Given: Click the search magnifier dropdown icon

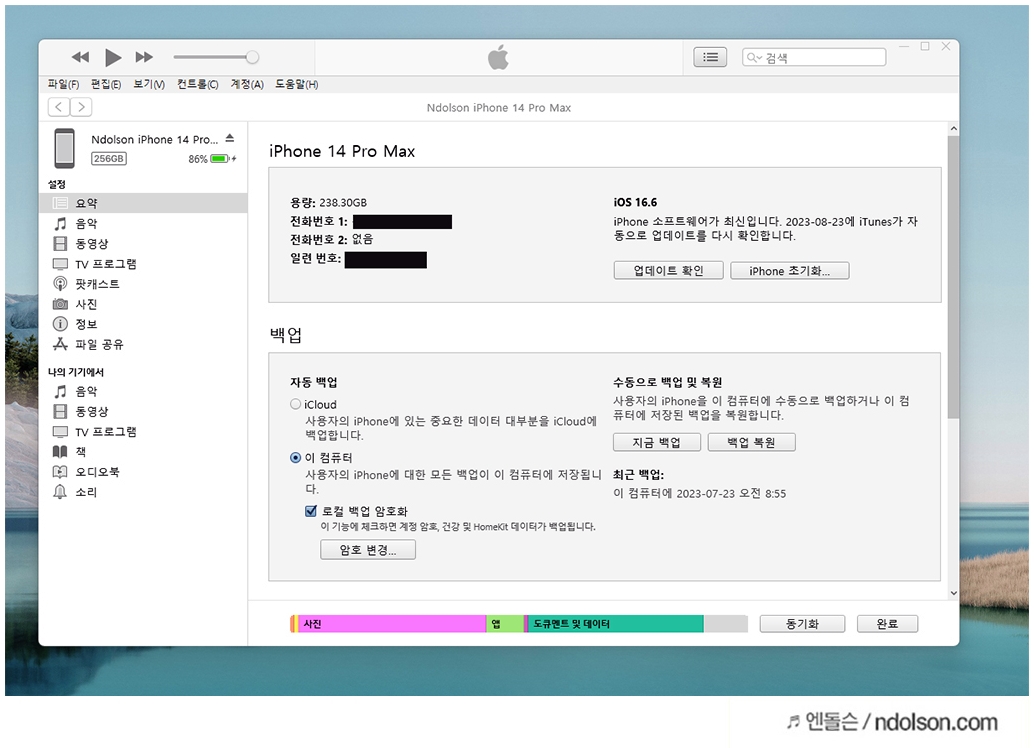Looking at the screenshot, I should (x=754, y=57).
